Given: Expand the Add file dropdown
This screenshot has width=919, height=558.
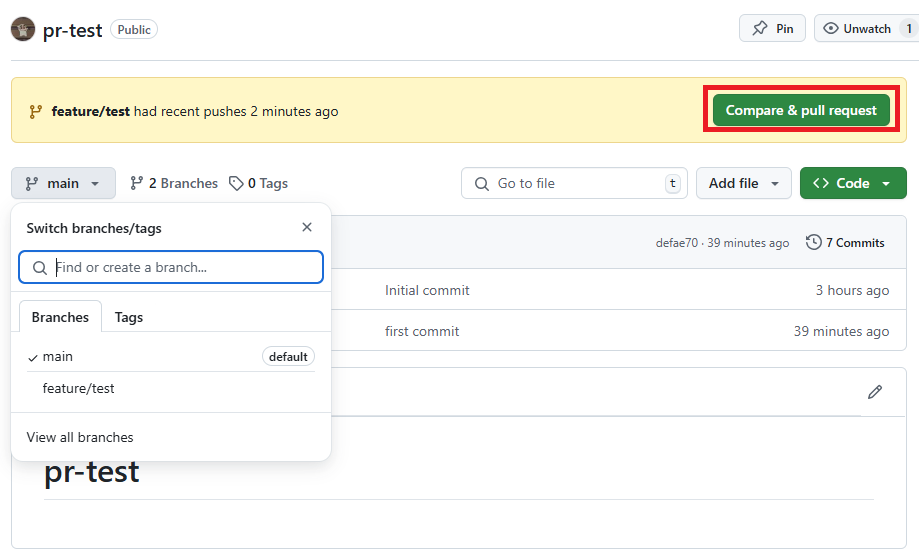Looking at the screenshot, I should pos(743,183).
